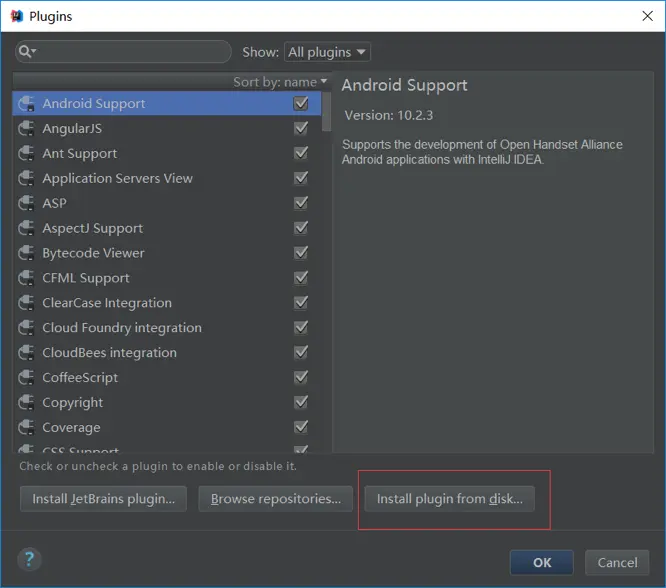Viewport: 666px width, 588px height.
Task: Click Install JetBrains plugin button
Action: tap(103, 499)
